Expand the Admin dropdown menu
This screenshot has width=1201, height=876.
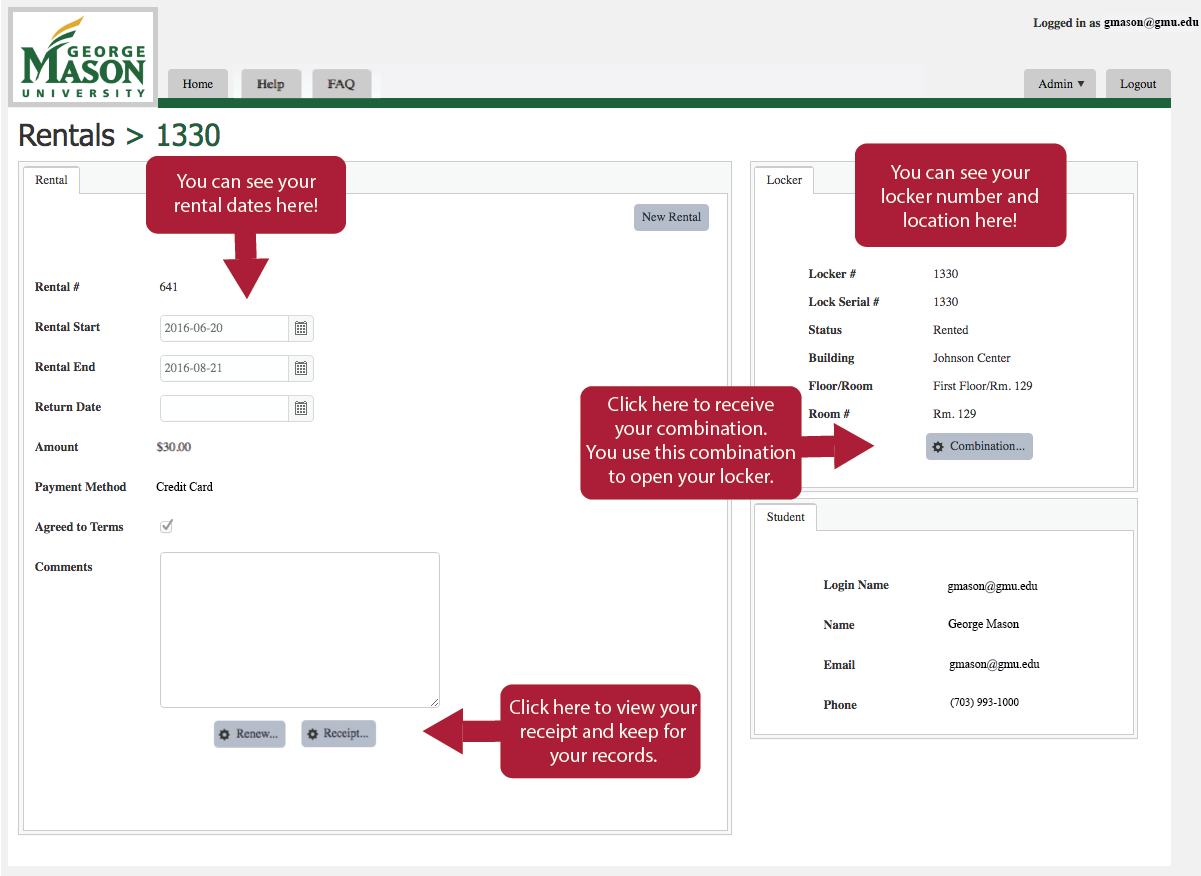pos(1060,84)
